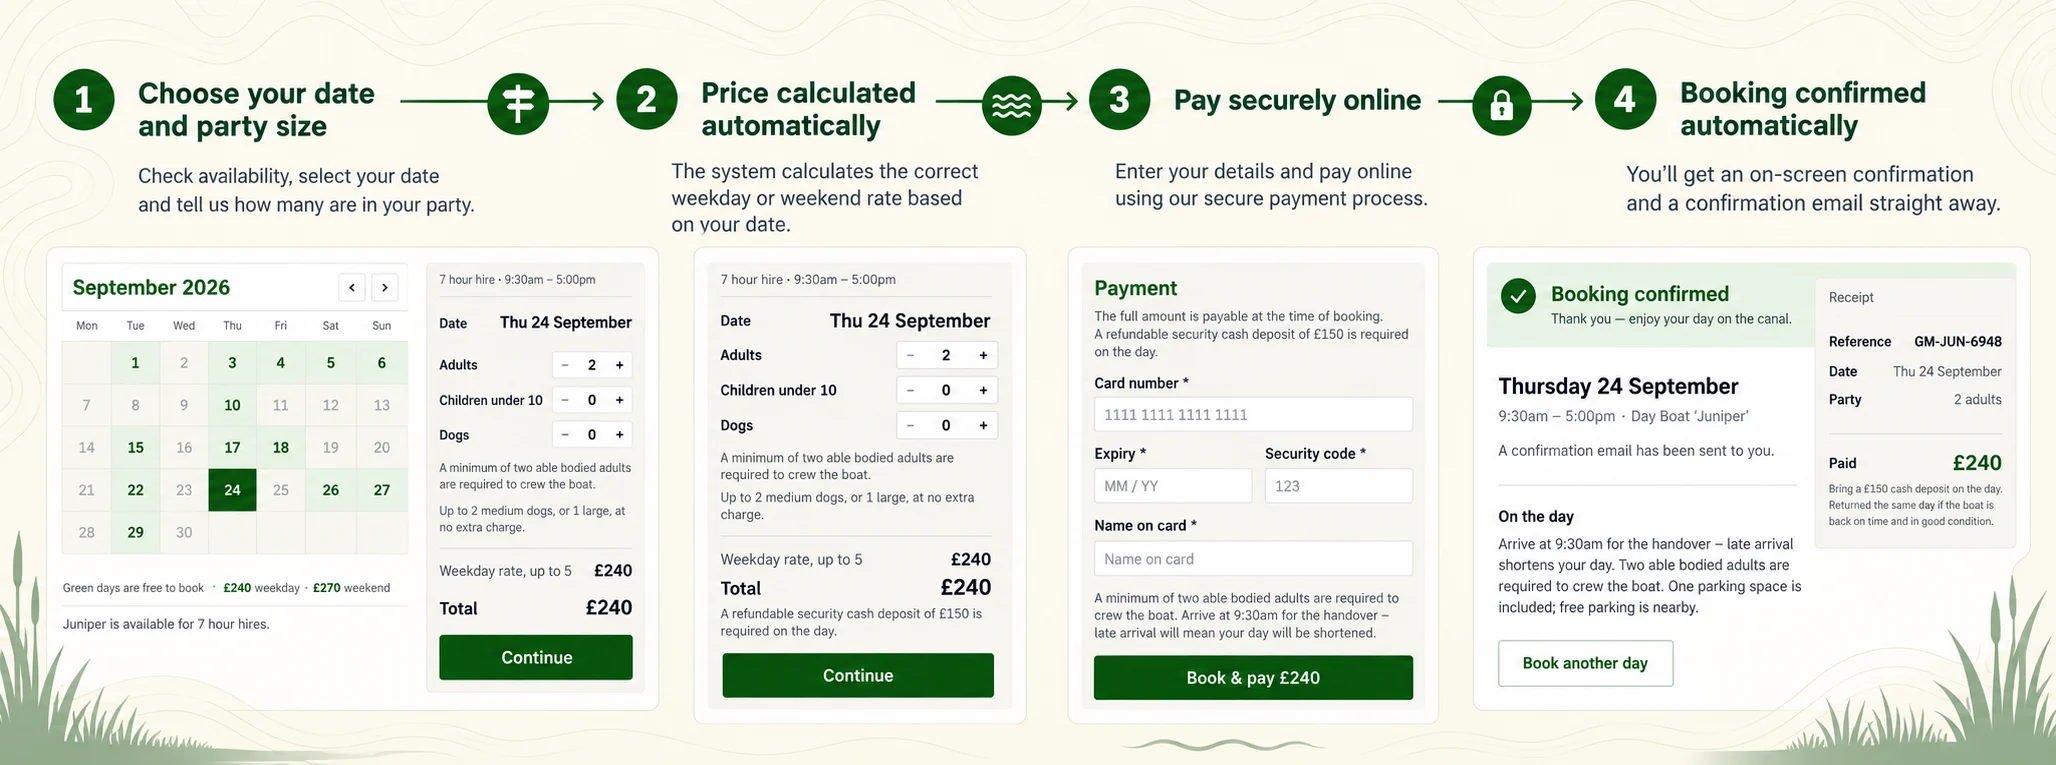This screenshot has width=2056, height=765.
Task: Pick Saturday 26 September
Action: pos(331,490)
